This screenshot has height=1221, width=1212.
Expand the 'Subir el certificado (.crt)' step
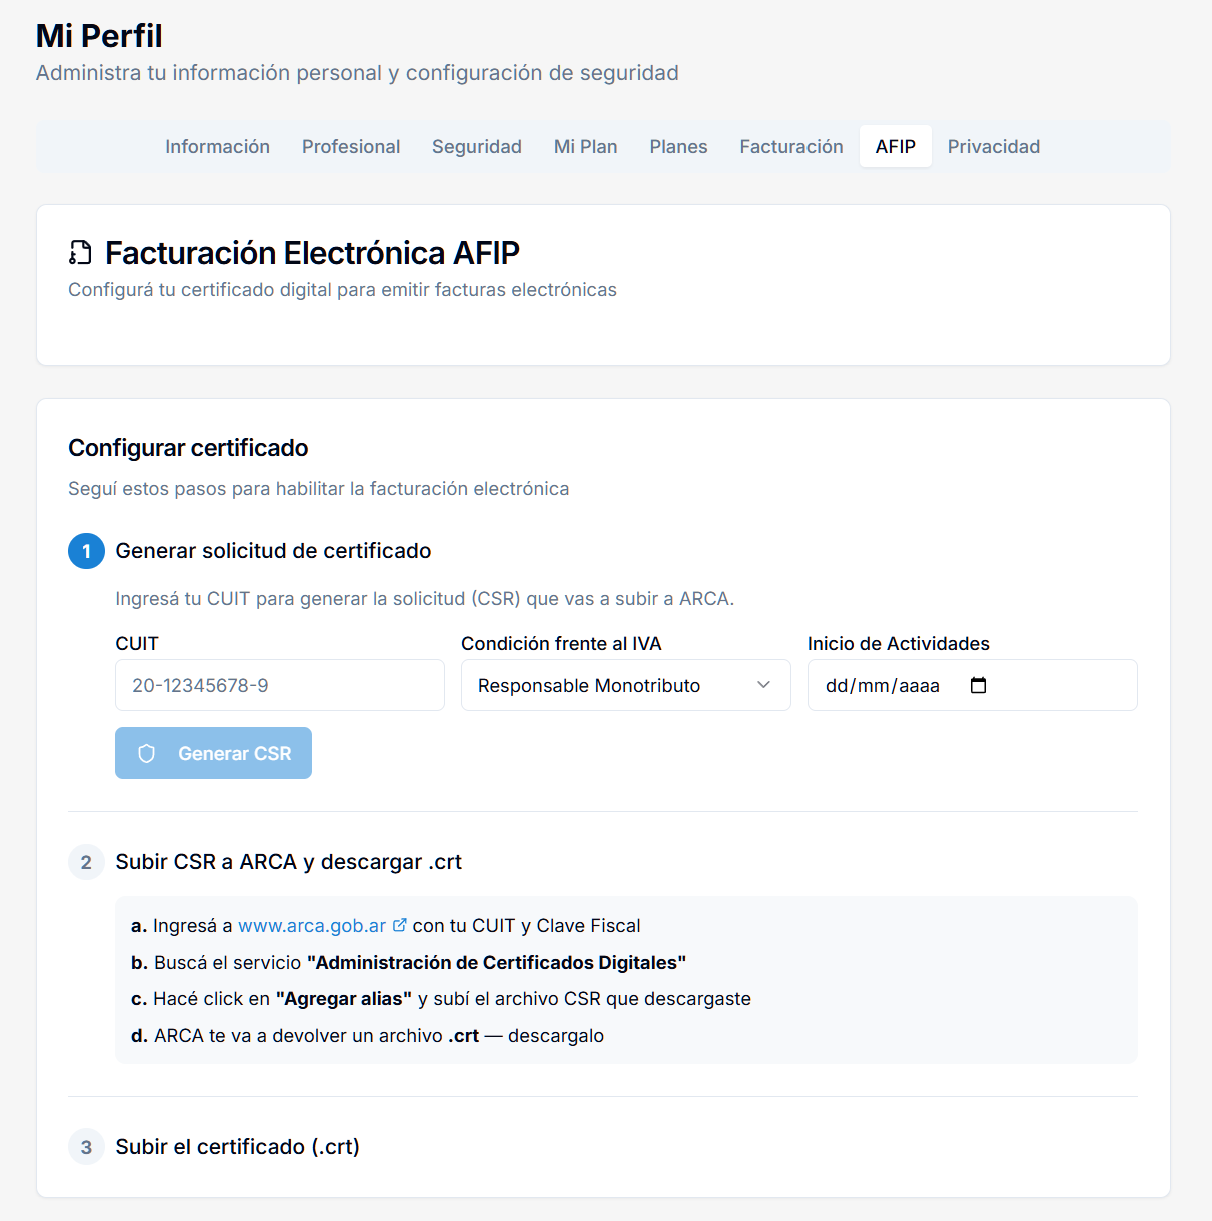coord(237,1147)
